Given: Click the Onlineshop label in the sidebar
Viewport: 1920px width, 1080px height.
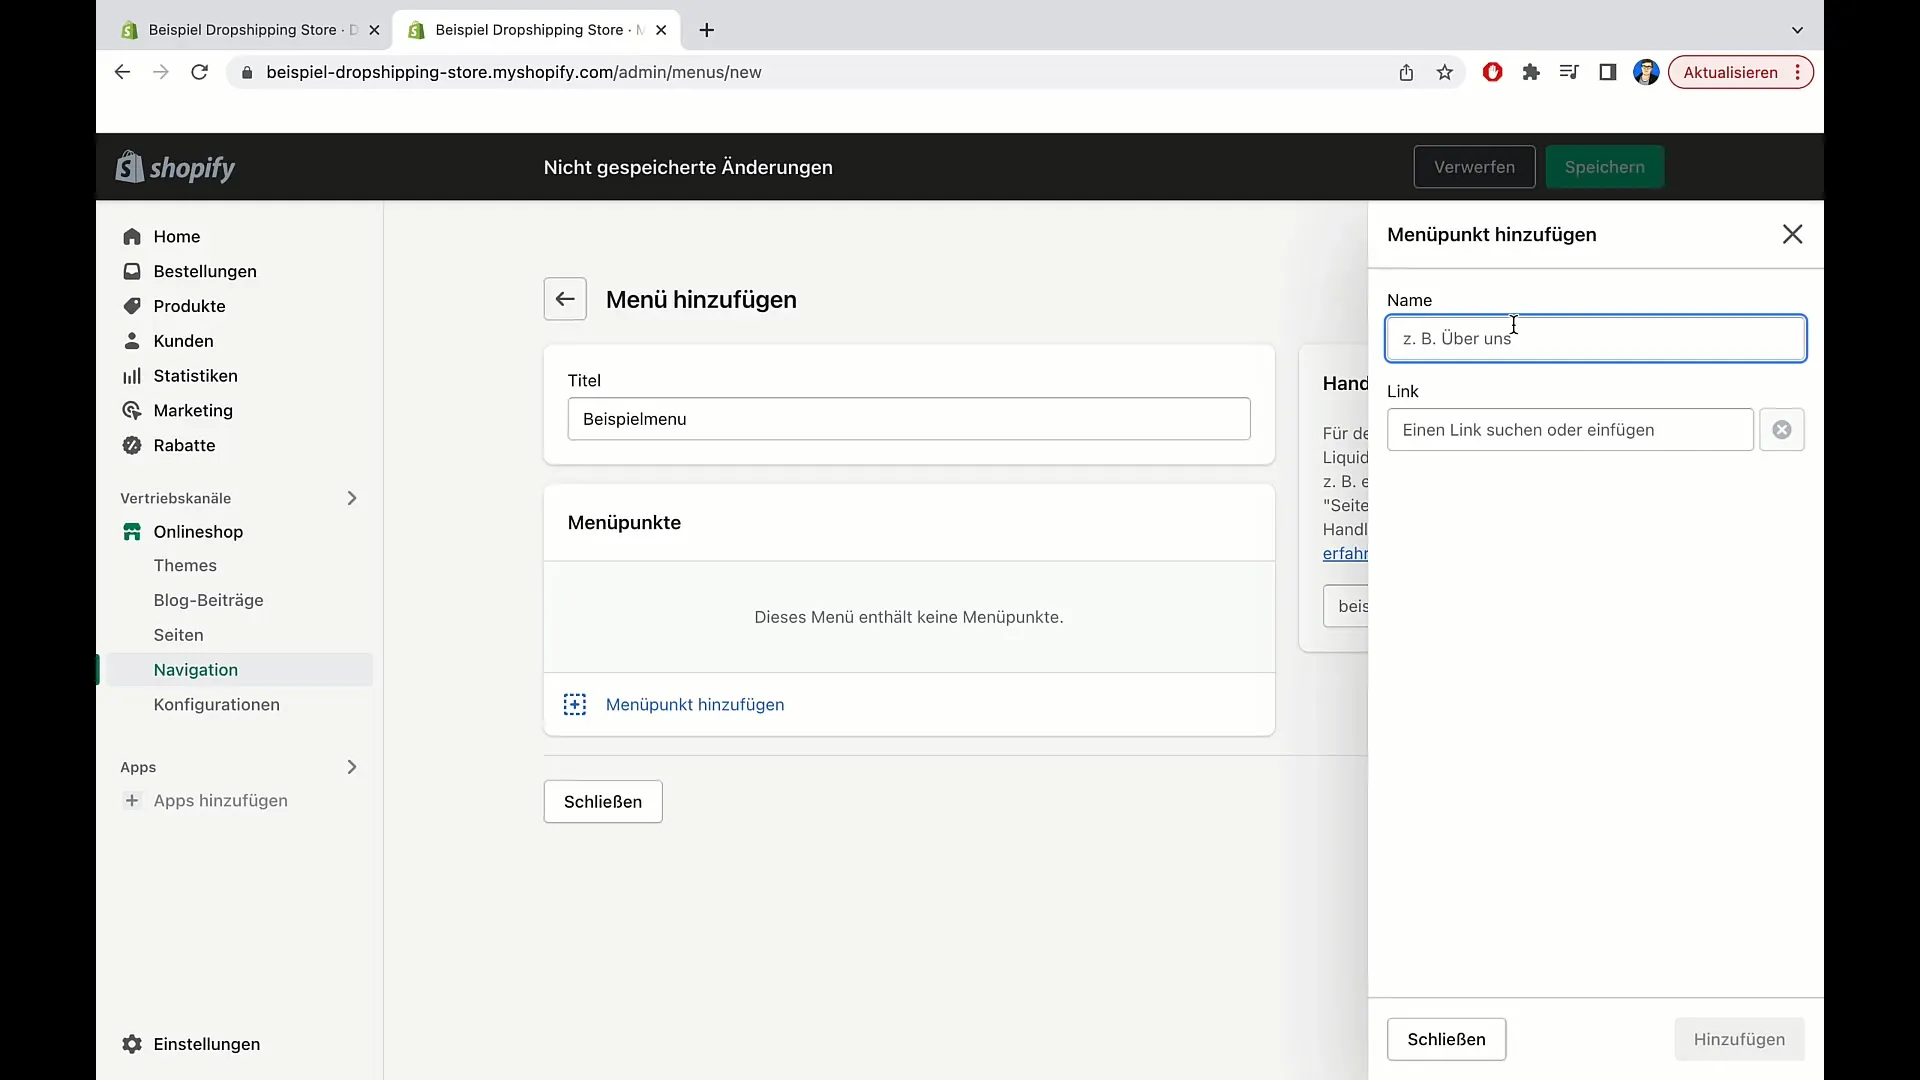Looking at the screenshot, I should coord(198,532).
